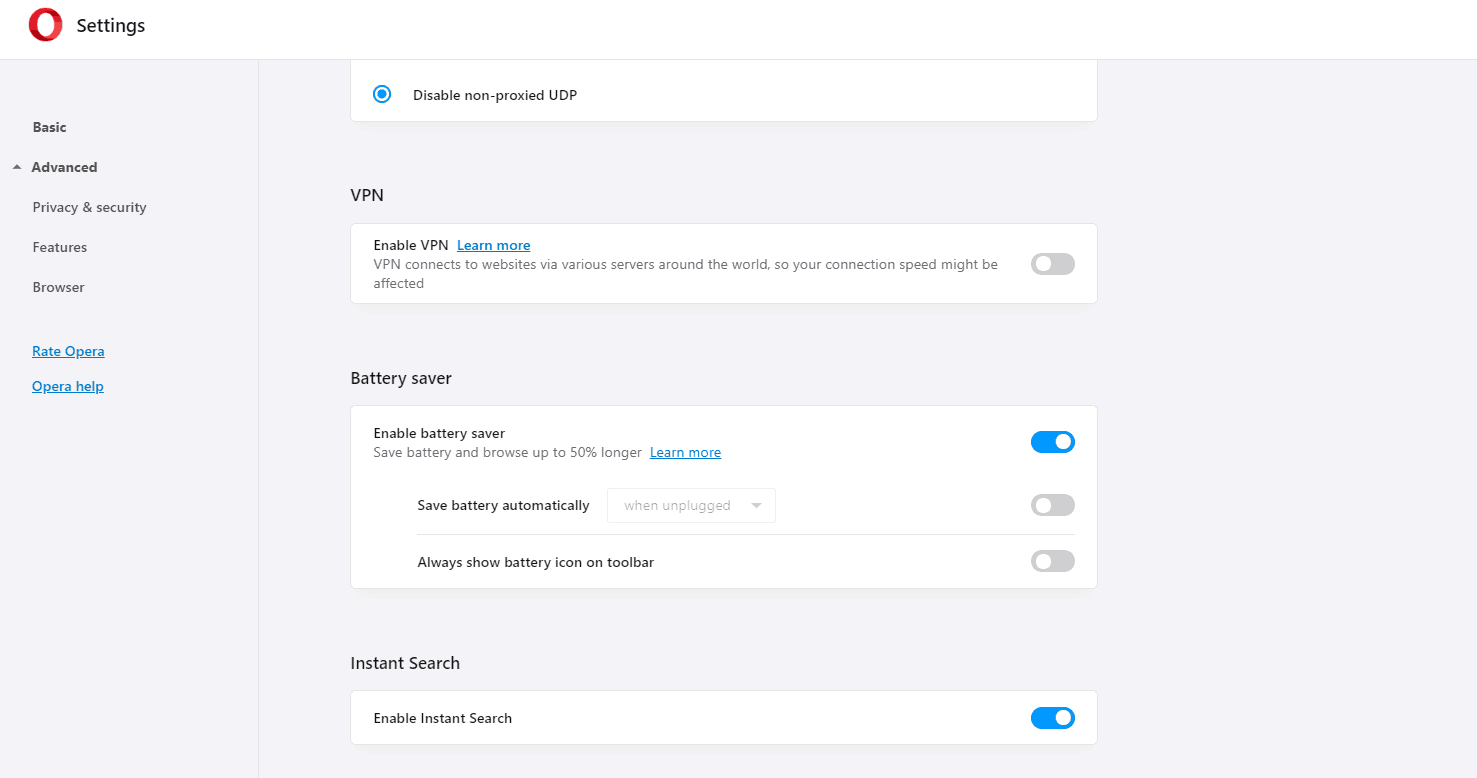Collapse the Advanced section arrow

coord(17,167)
